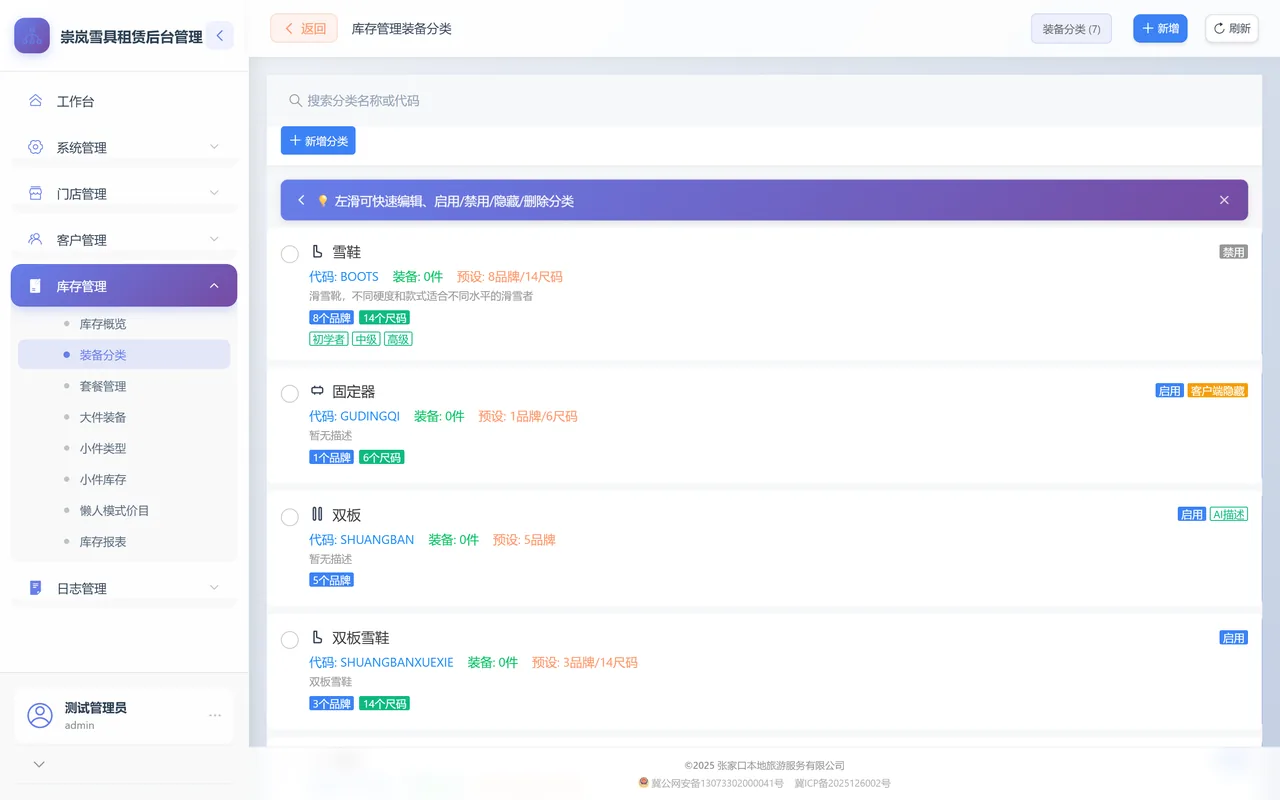Select the 双板 category radio button
The height and width of the screenshot is (800, 1280).
coord(290,517)
